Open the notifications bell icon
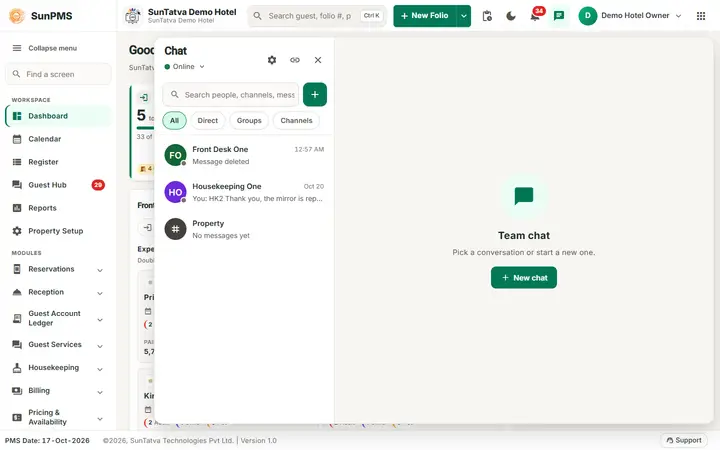The image size is (720, 450). (x=535, y=16)
